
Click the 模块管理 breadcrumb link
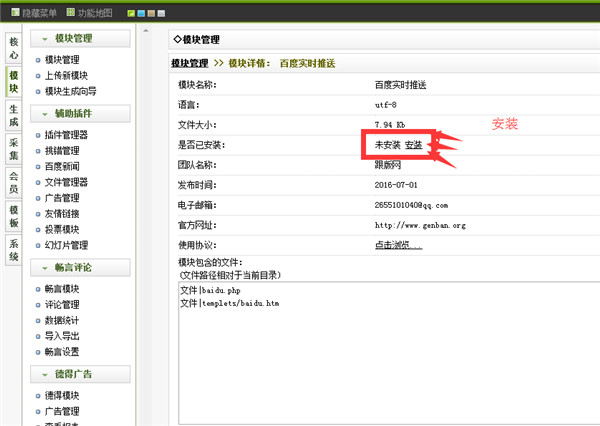(x=189, y=63)
